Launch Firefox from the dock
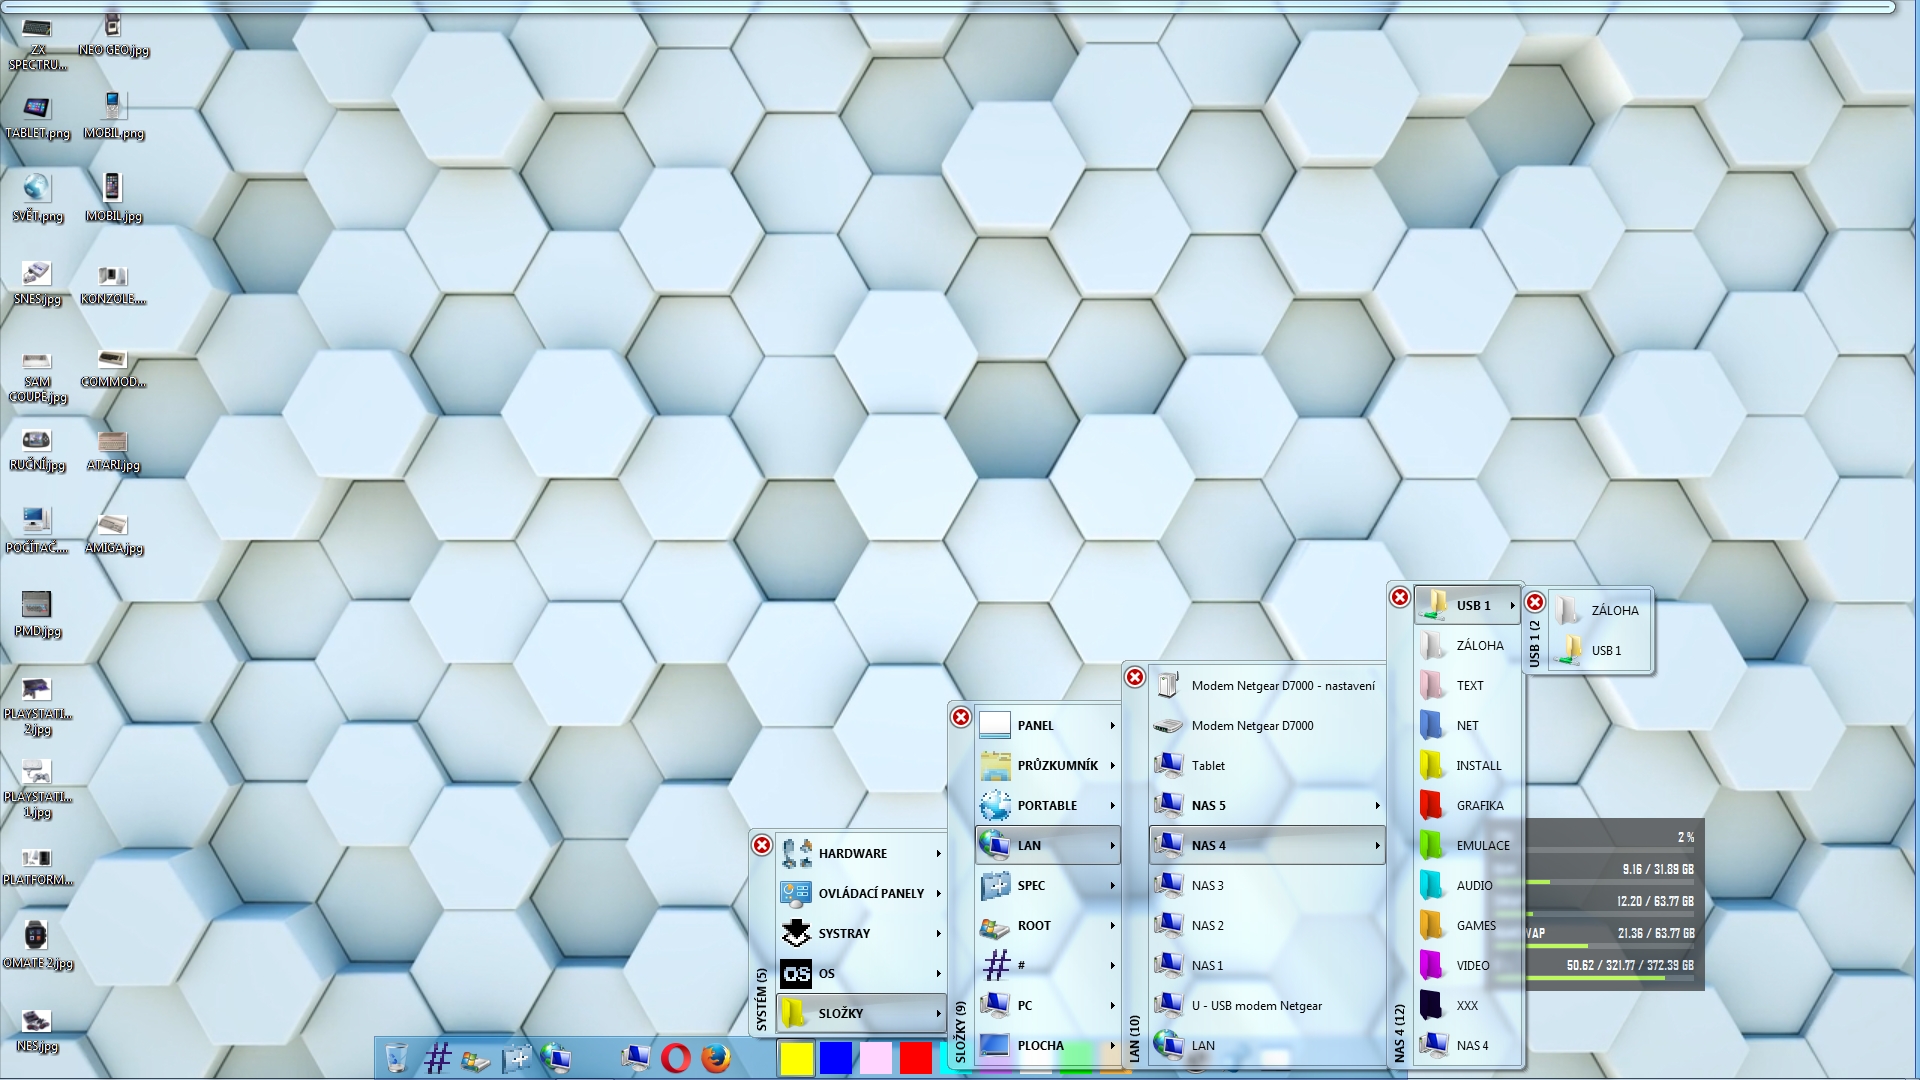The width and height of the screenshot is (1920, 1080). tap(716, 1058)
